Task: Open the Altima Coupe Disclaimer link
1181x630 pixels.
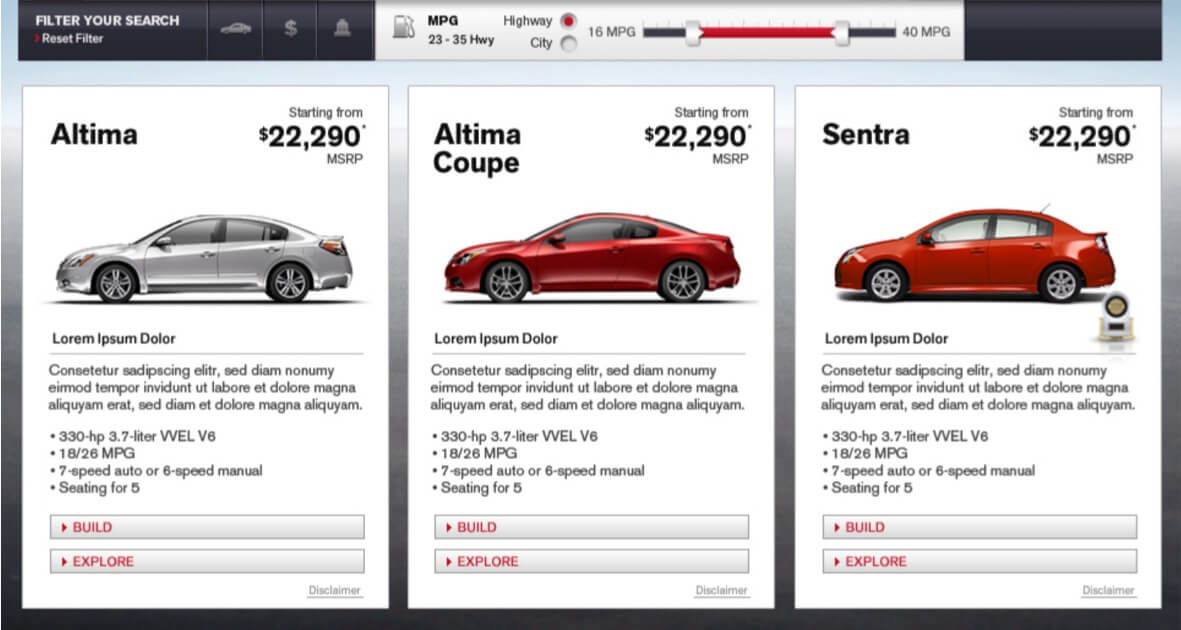Action: pos(722,591)
